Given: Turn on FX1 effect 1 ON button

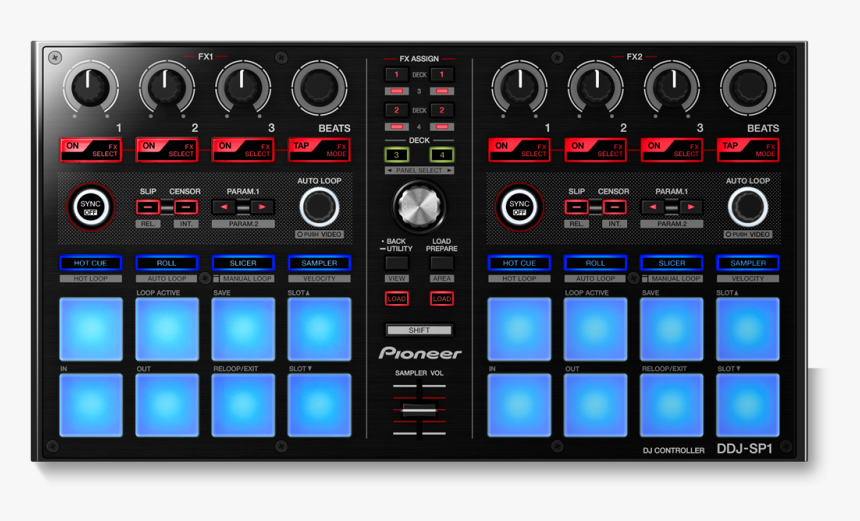Looking at the screenshot, I should click(91, 150).
